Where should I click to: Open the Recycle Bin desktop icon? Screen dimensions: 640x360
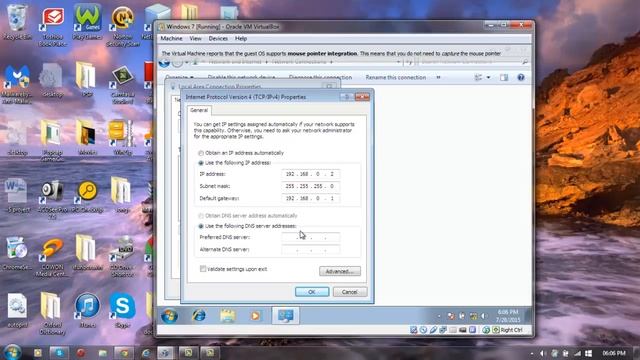point(17,22)
